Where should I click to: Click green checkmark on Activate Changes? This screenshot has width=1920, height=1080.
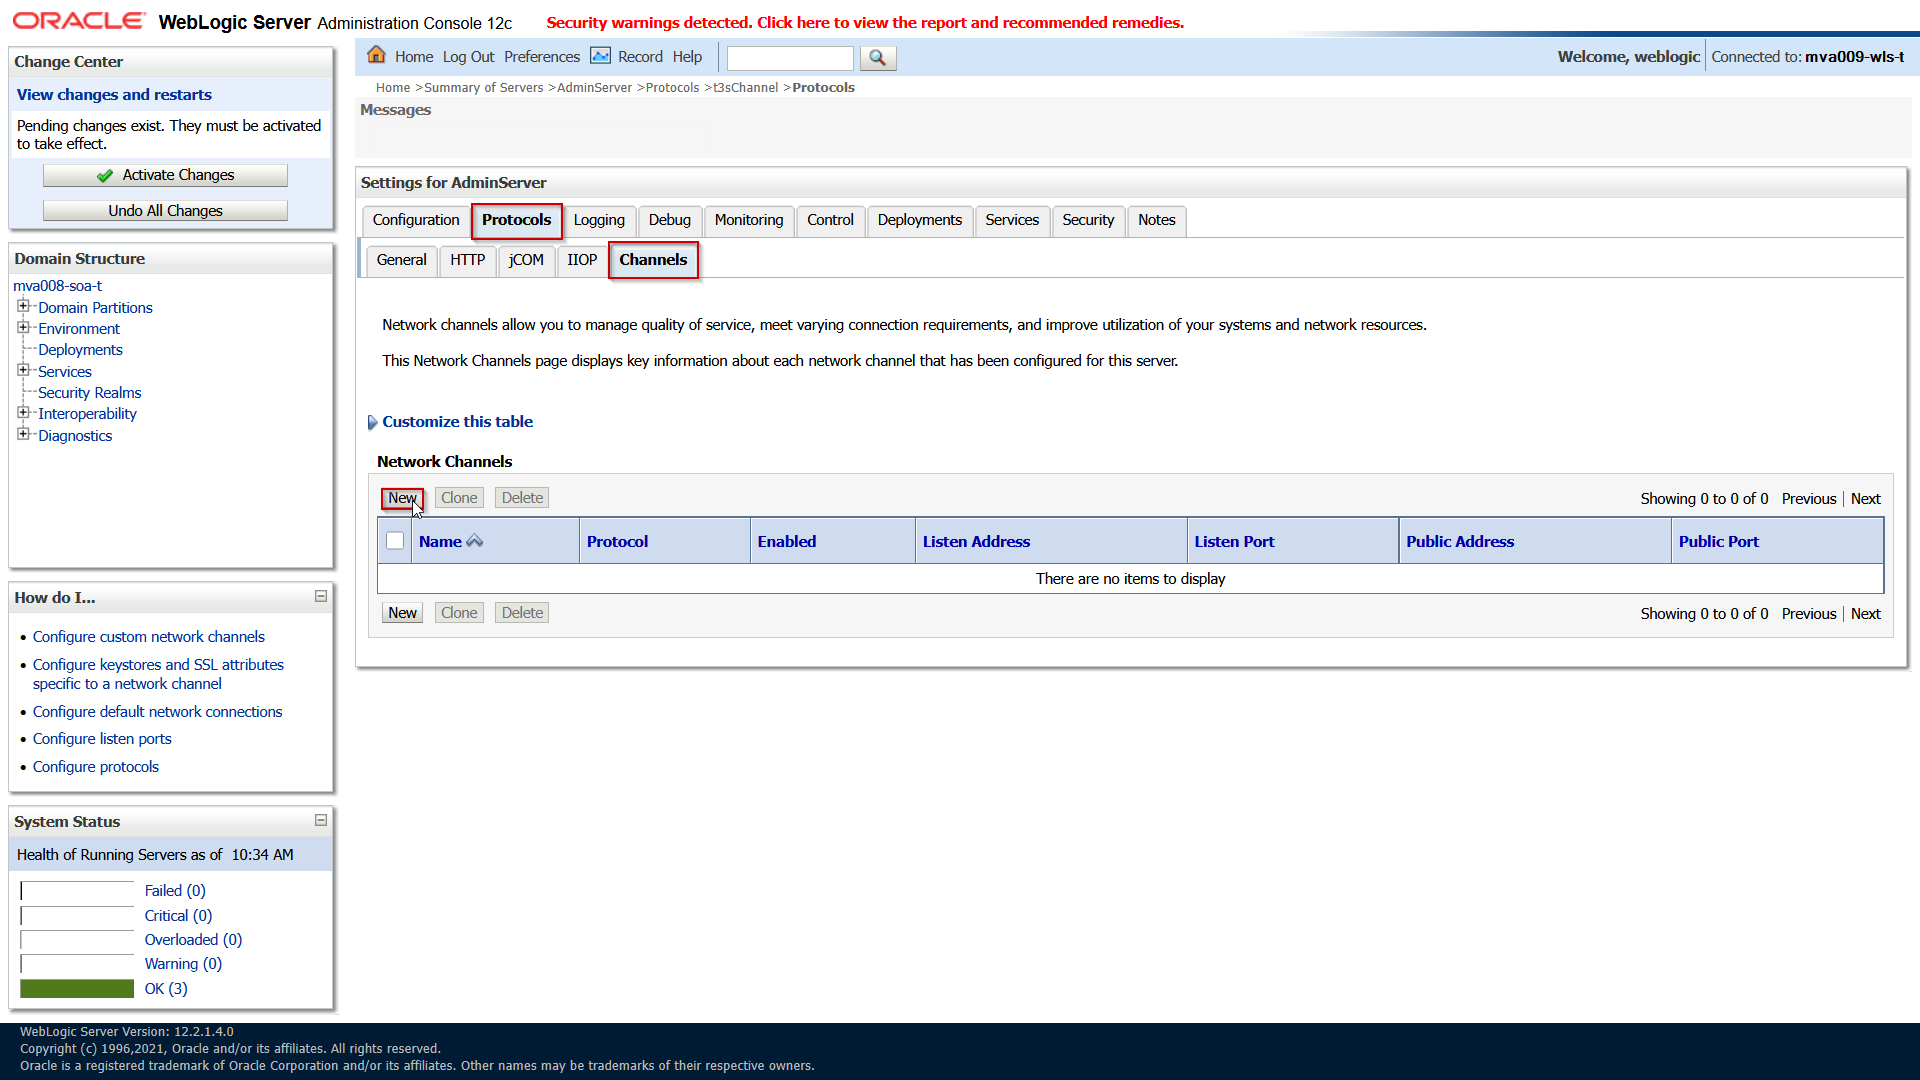[x=105, y=176]
